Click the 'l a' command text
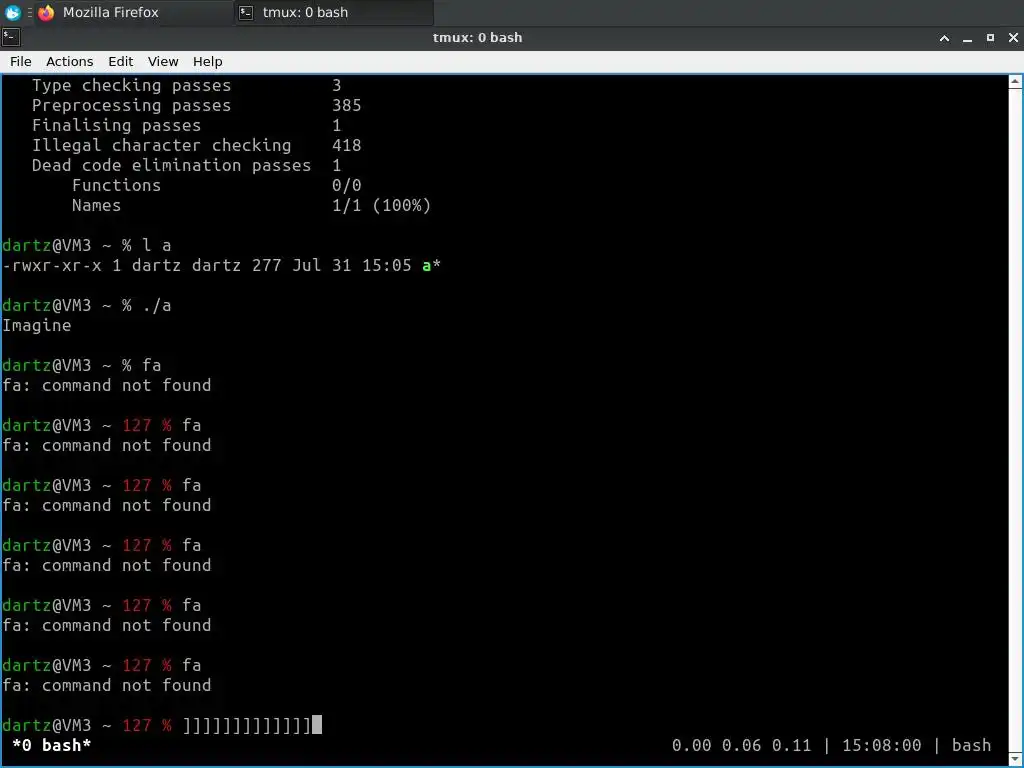 tap(157, 245)
